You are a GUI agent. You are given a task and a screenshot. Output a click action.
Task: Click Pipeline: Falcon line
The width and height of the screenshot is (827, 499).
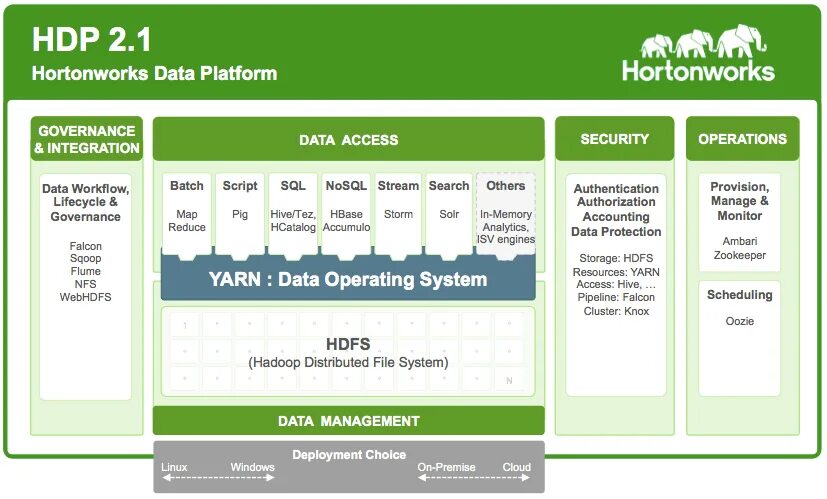pyautogui.click(x=616, y=297)
